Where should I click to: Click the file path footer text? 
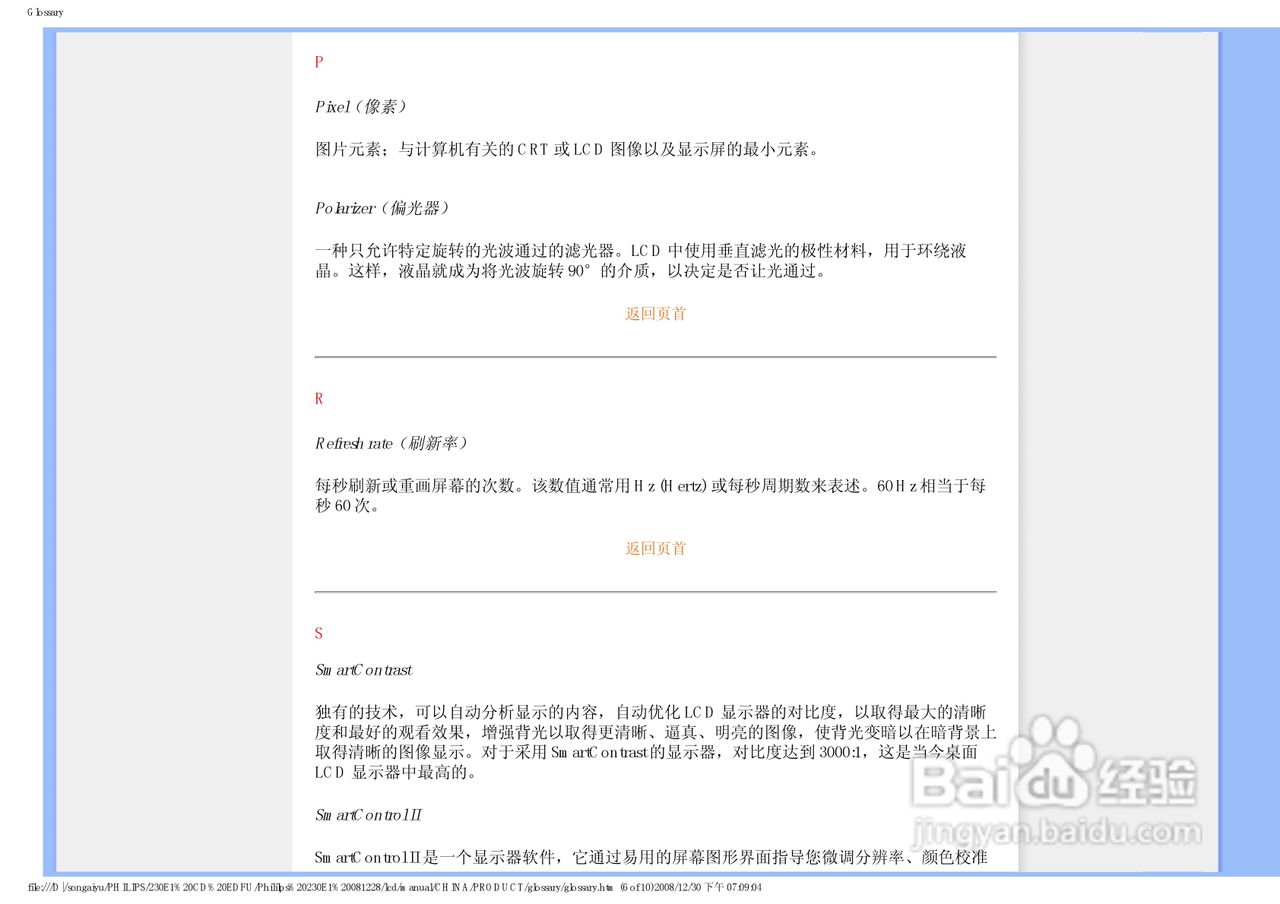pyautogui.click(x=396, y=888)
